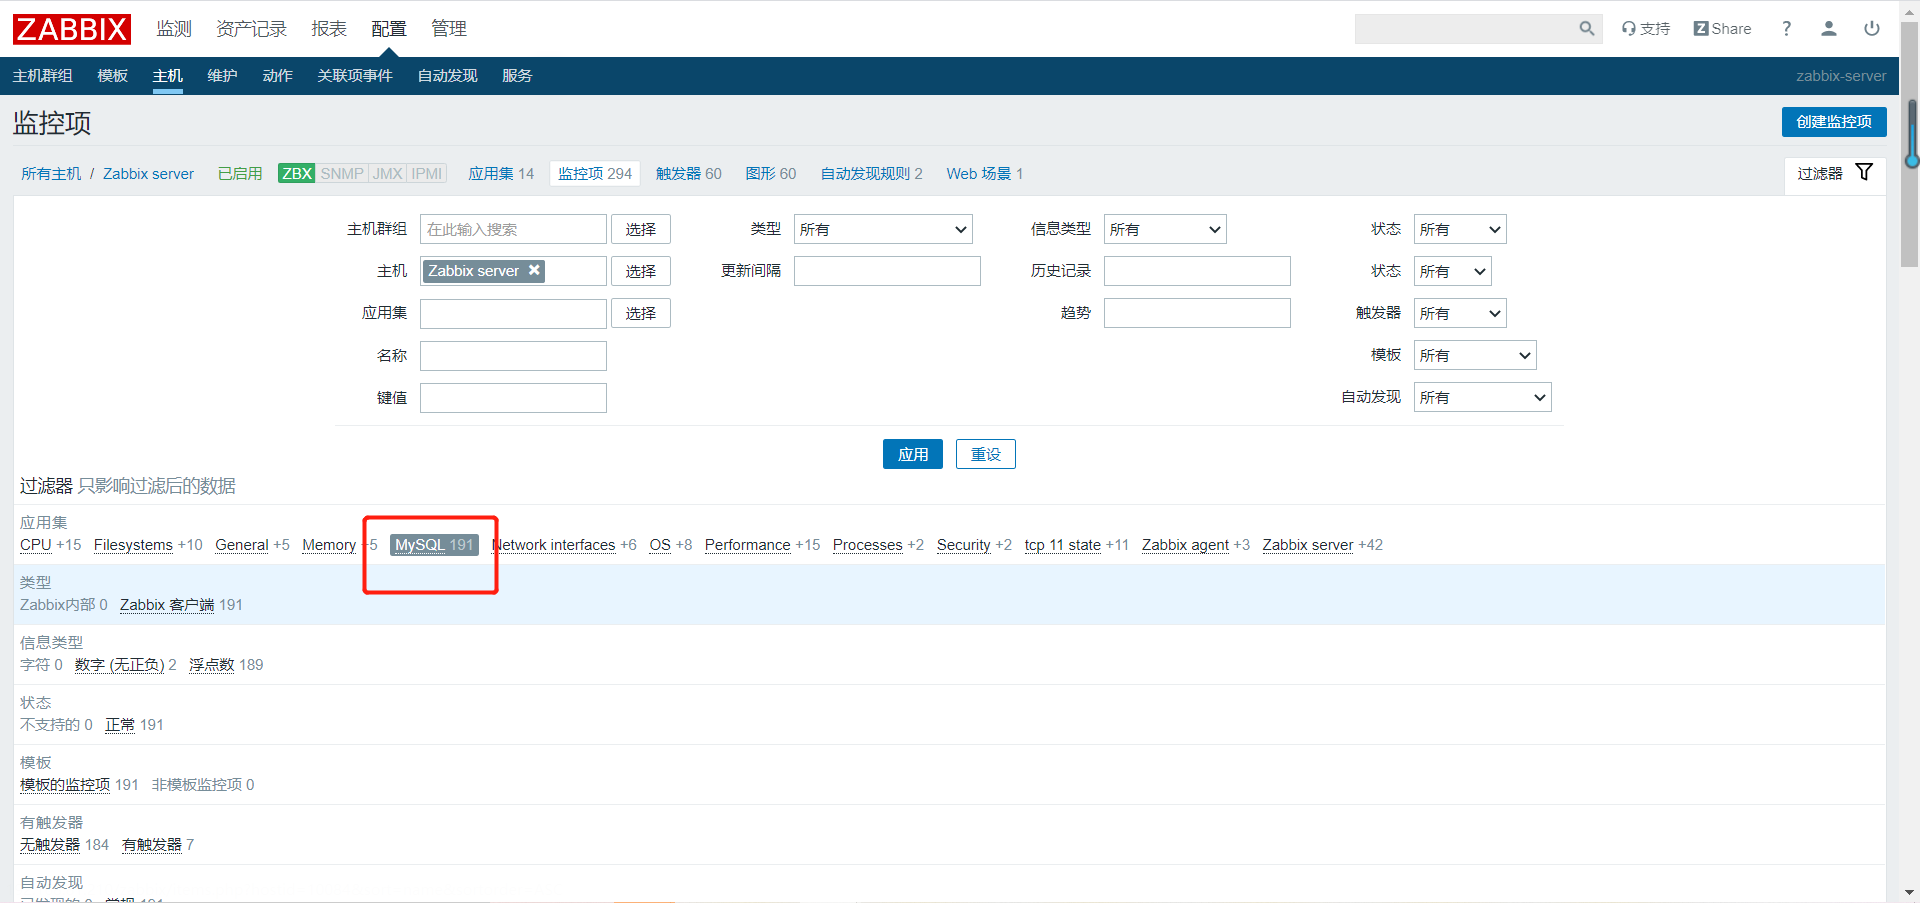Click the ZABBIX logo

click(72, 29)
